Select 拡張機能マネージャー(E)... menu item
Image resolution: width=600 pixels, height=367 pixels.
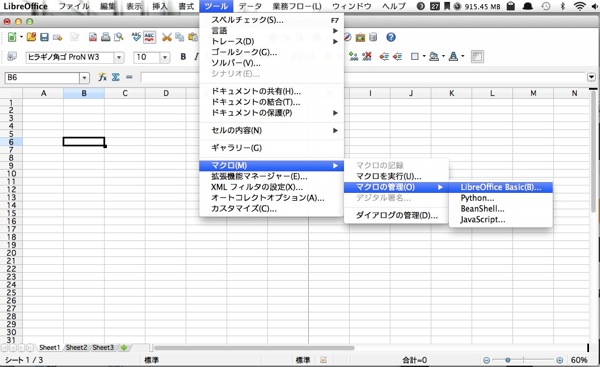(x=271, y=176)
